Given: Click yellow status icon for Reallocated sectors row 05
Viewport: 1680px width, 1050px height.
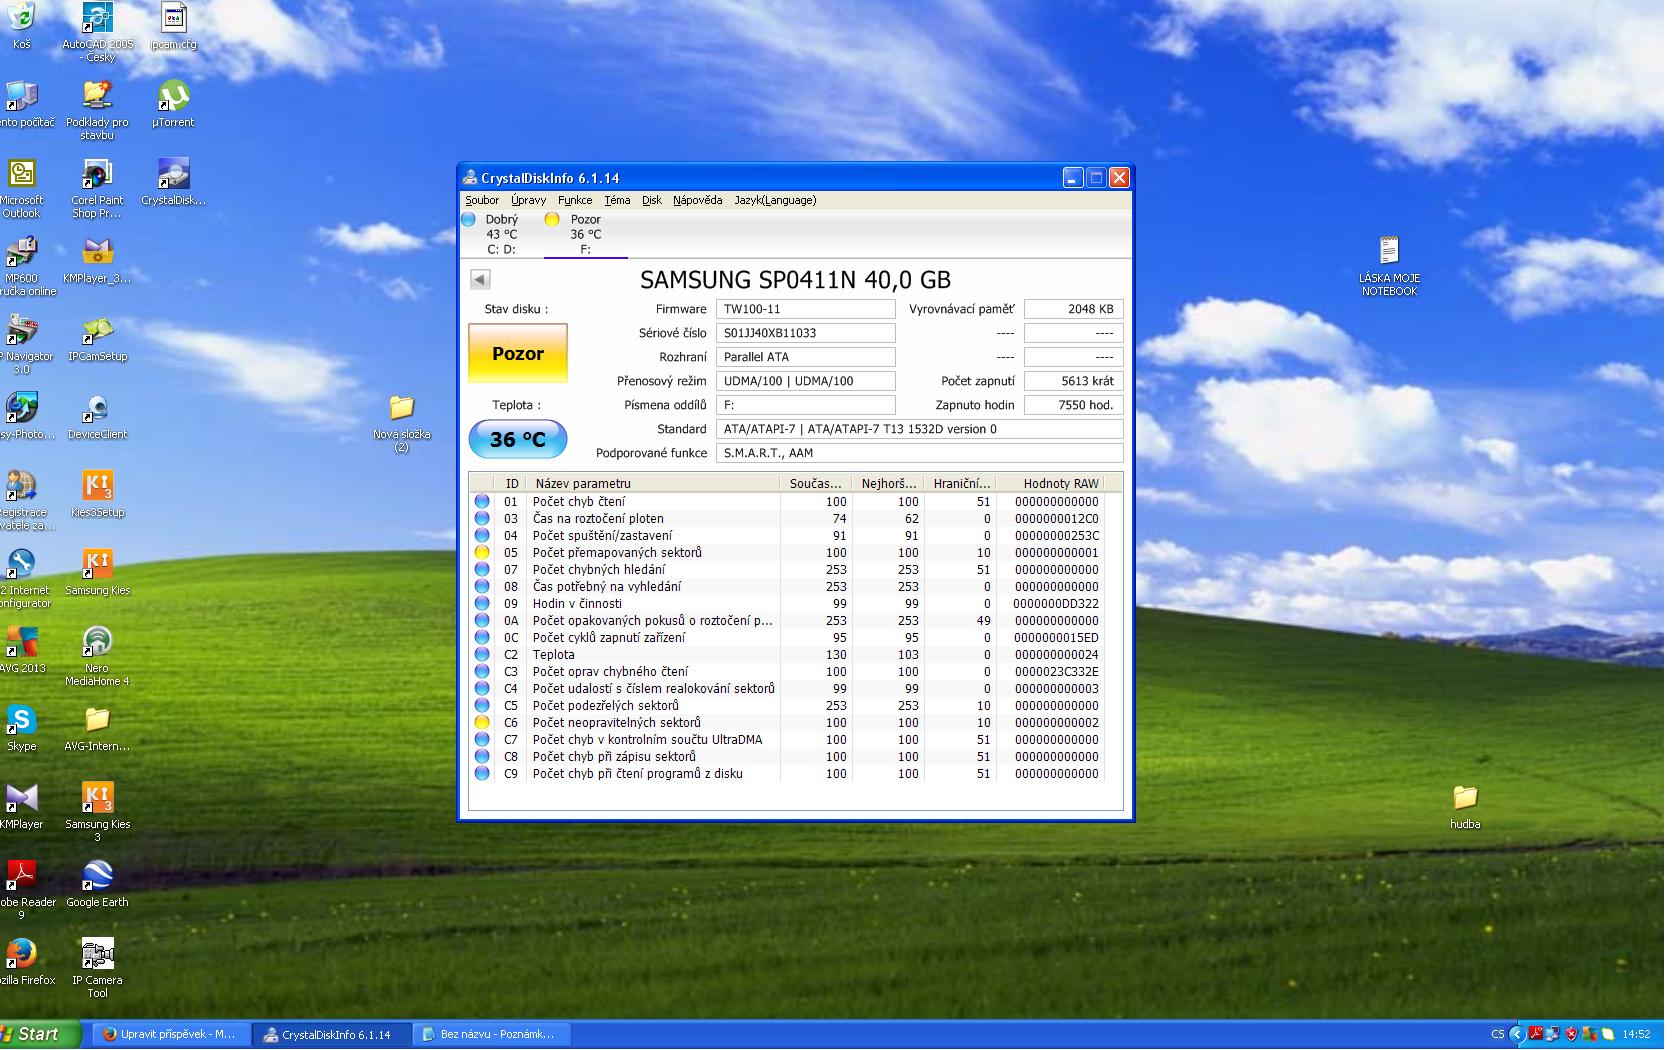Looking at the screenshot, I should coord(482,553).
